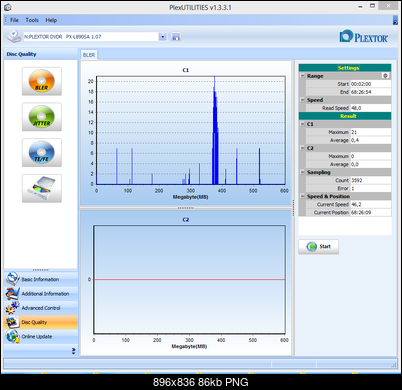This screenshot has width=402, height=390.
Task: Select the BLER disc test icon
Action: [42, 81]
